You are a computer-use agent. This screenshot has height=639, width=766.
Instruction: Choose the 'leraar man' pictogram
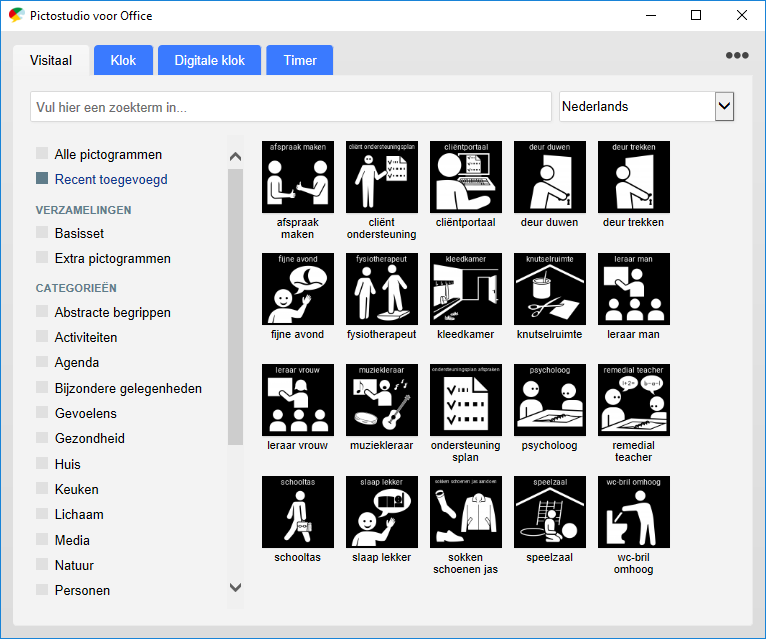(x=634, y=289)
